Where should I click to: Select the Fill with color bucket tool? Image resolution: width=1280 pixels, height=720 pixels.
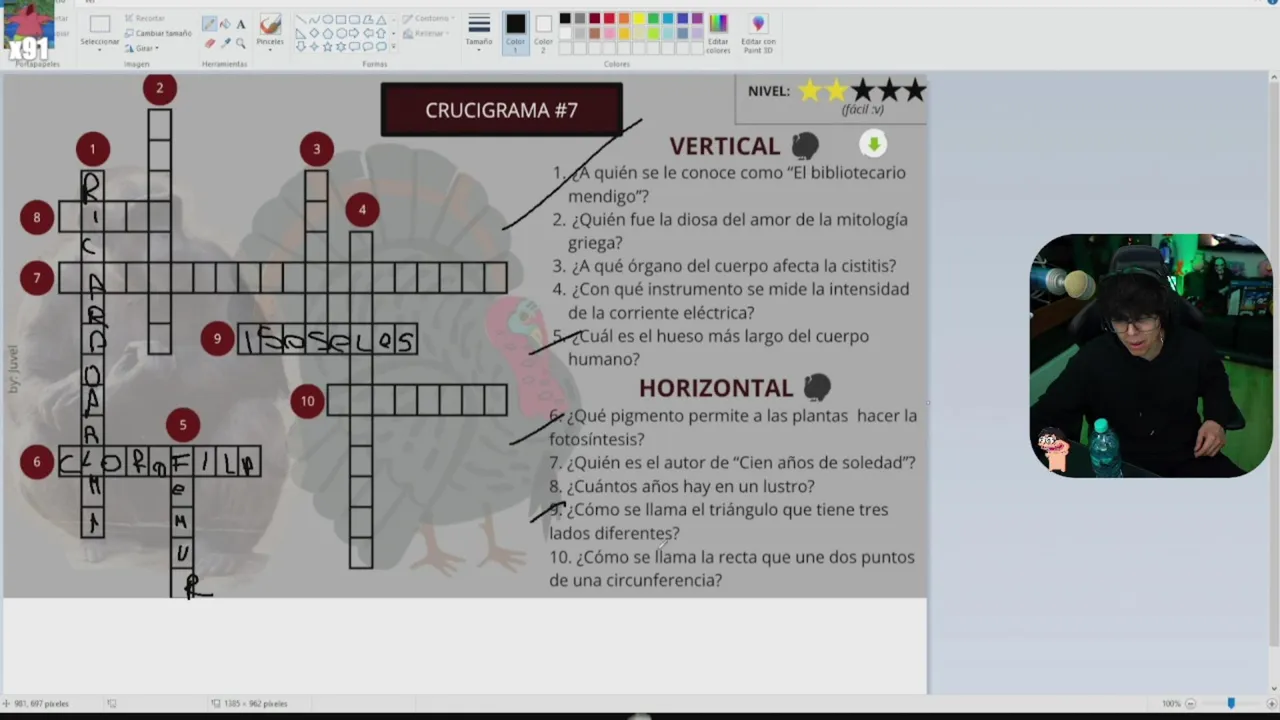pyautogui.click(x=225, y=24)
